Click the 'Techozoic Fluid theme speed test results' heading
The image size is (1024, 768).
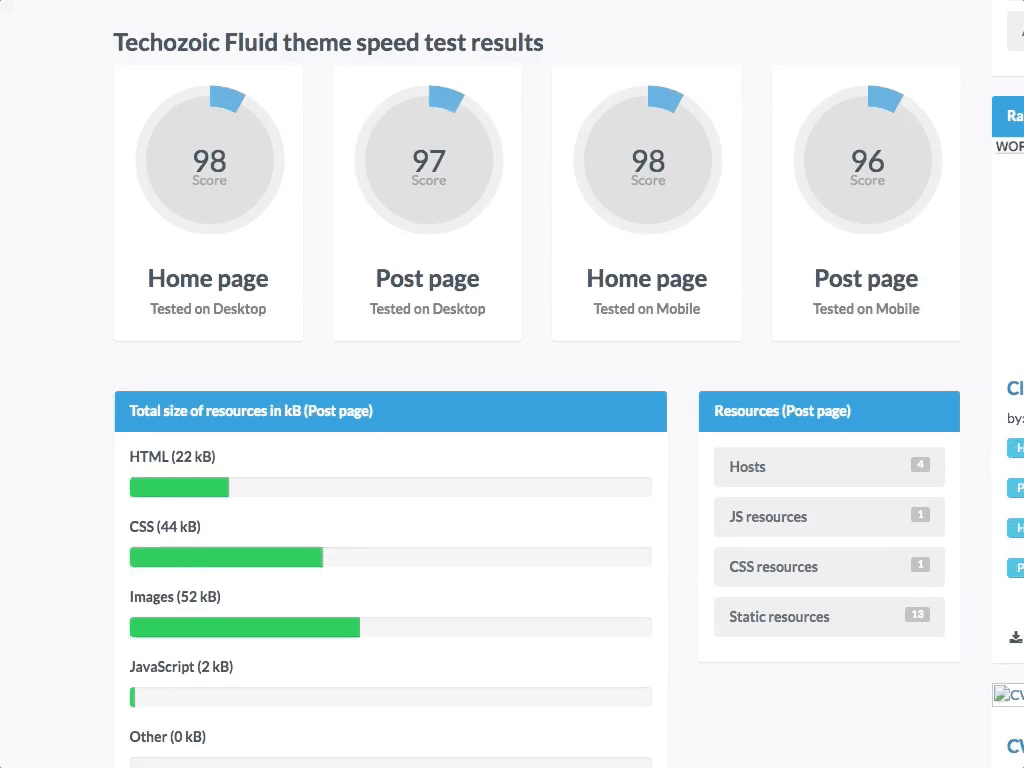328,42
